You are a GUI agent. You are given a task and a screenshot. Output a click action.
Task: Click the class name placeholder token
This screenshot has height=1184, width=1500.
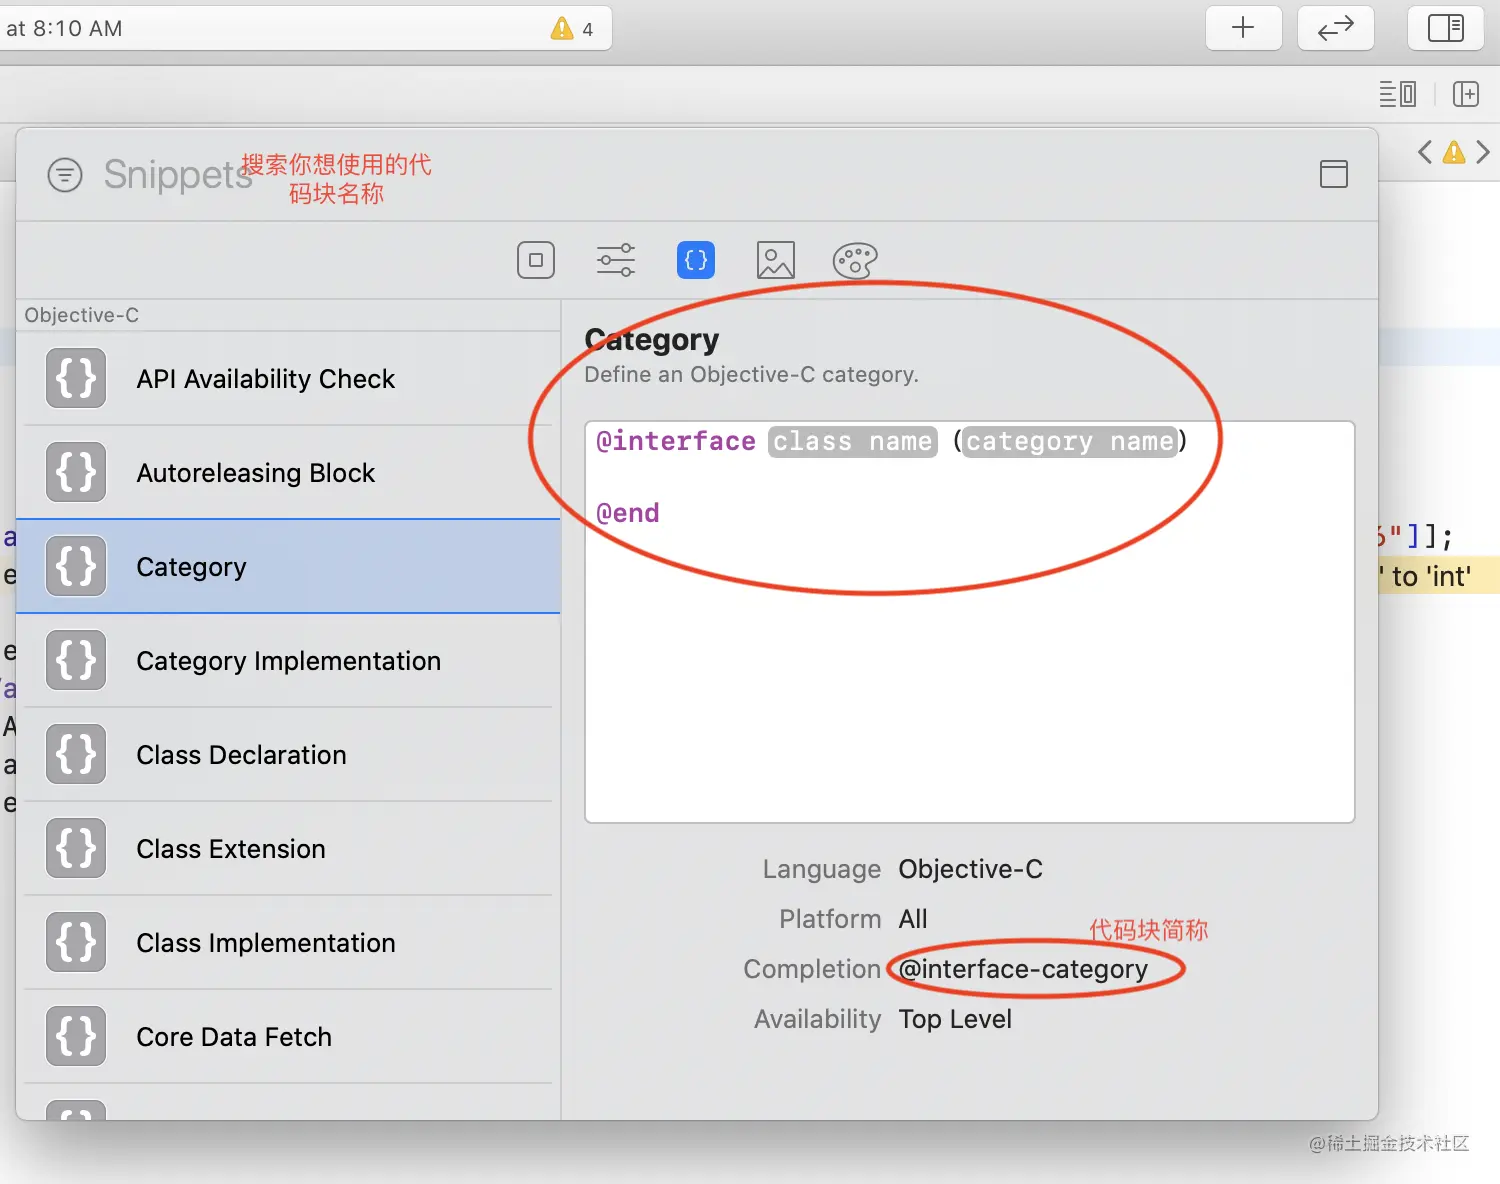tap(853, 441)
